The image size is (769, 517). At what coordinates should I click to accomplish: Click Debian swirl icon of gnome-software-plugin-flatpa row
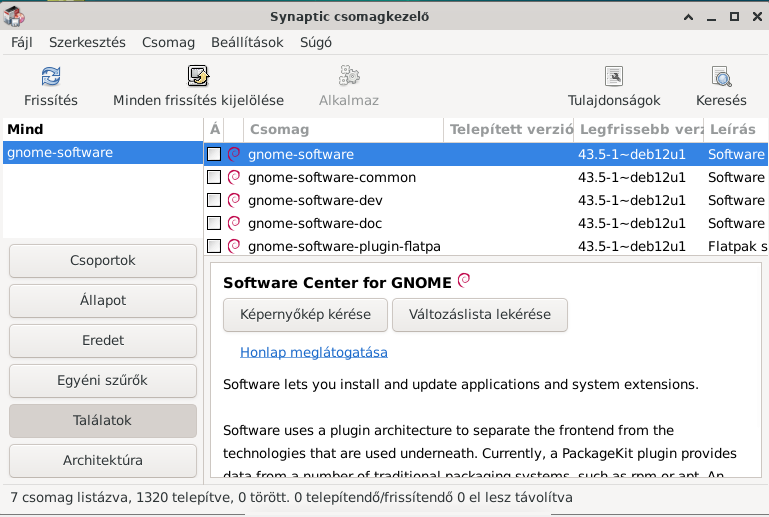(x=234, y=246)
